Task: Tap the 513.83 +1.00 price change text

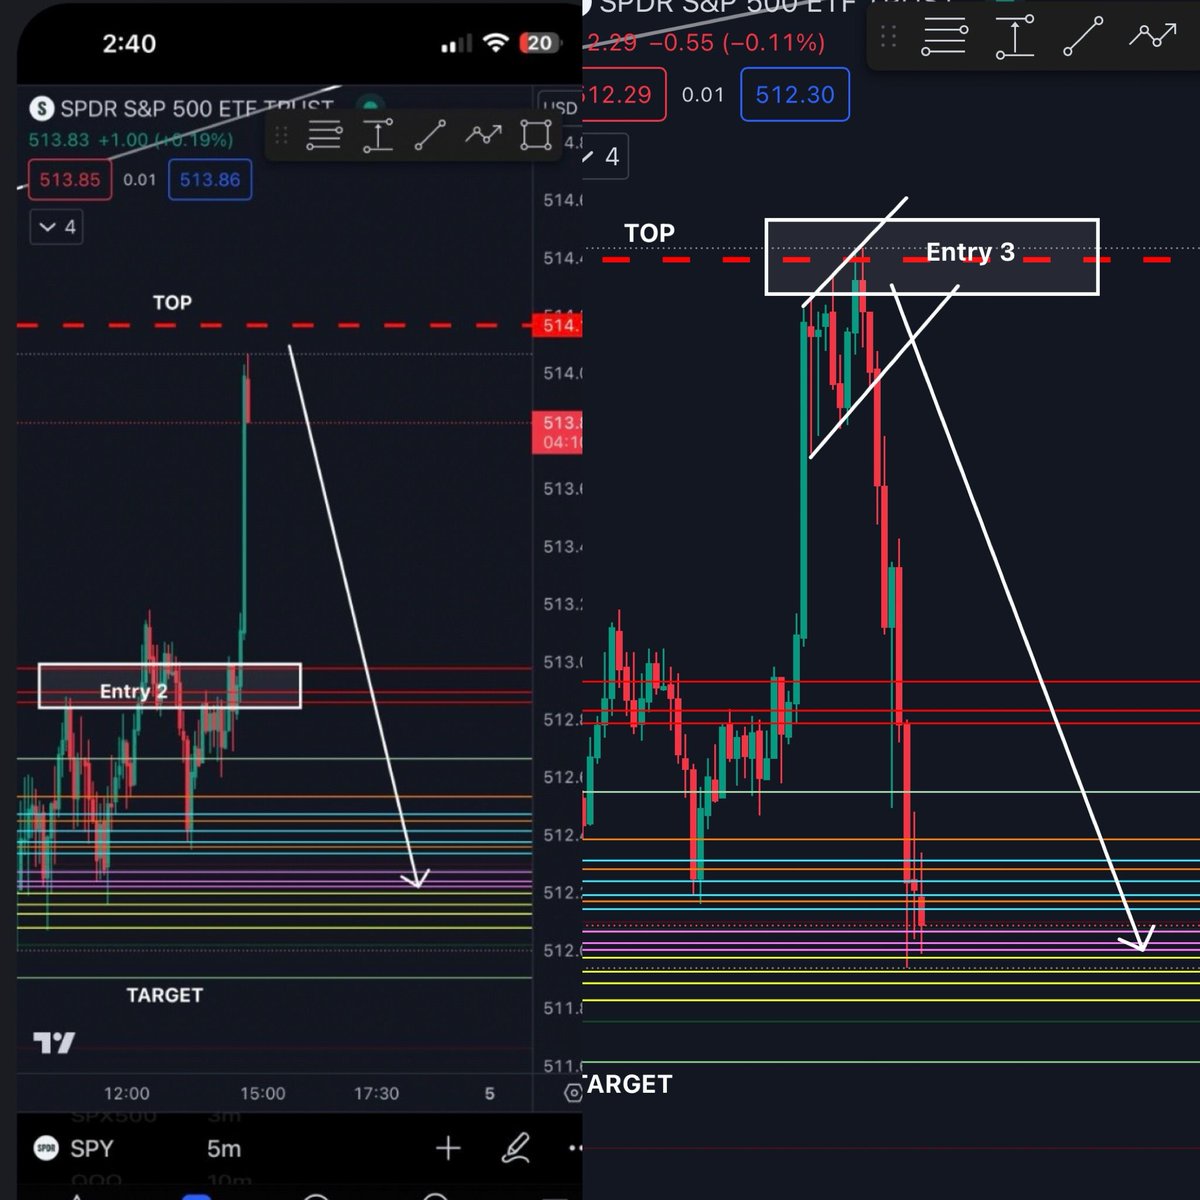Action: click(130, 140)
